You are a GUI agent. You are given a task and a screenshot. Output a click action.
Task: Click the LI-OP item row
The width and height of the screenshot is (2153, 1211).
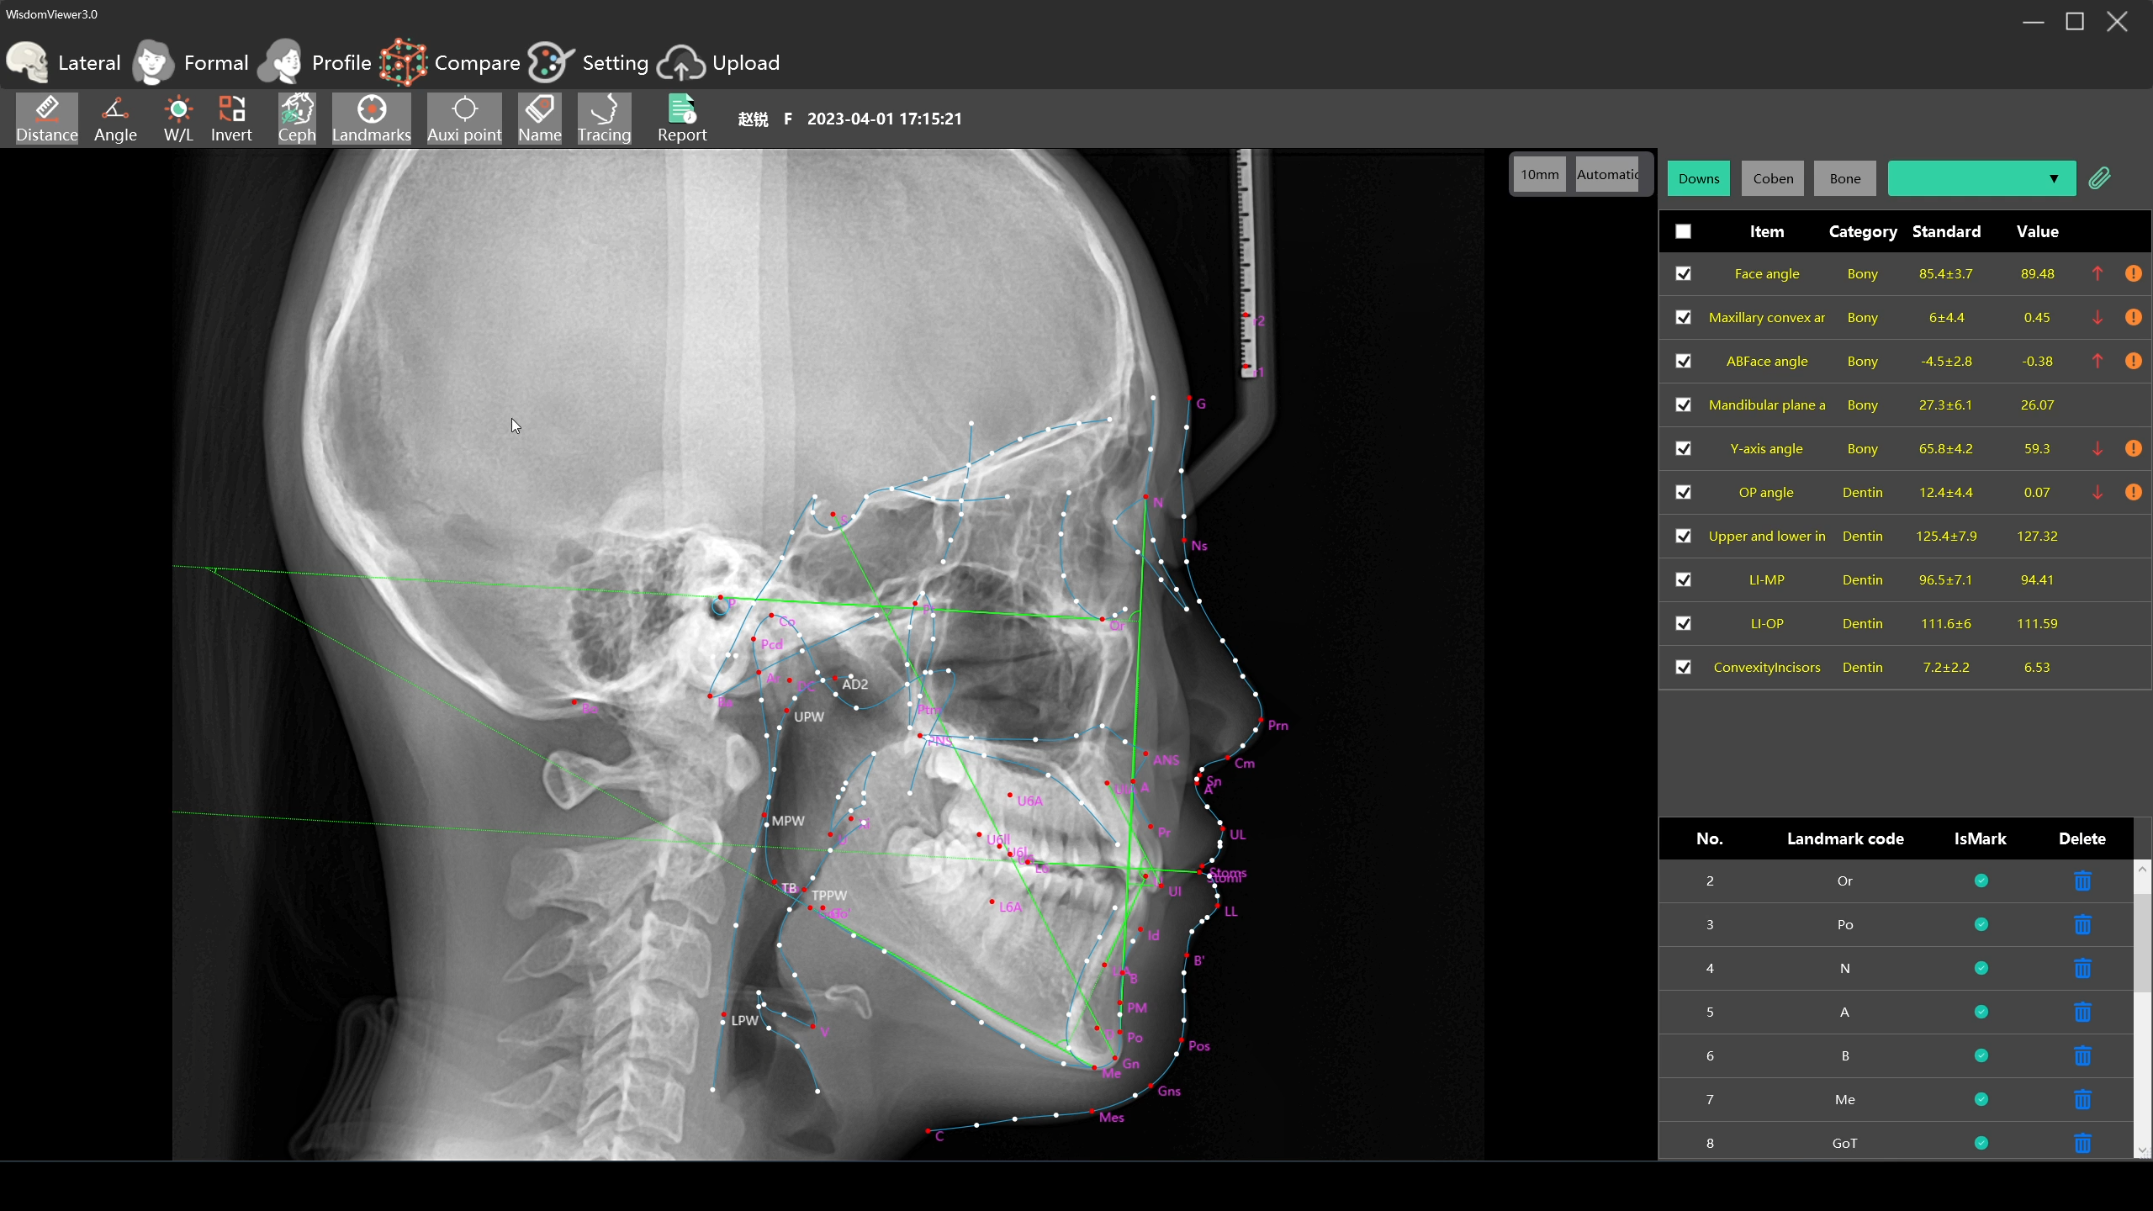1905,623
